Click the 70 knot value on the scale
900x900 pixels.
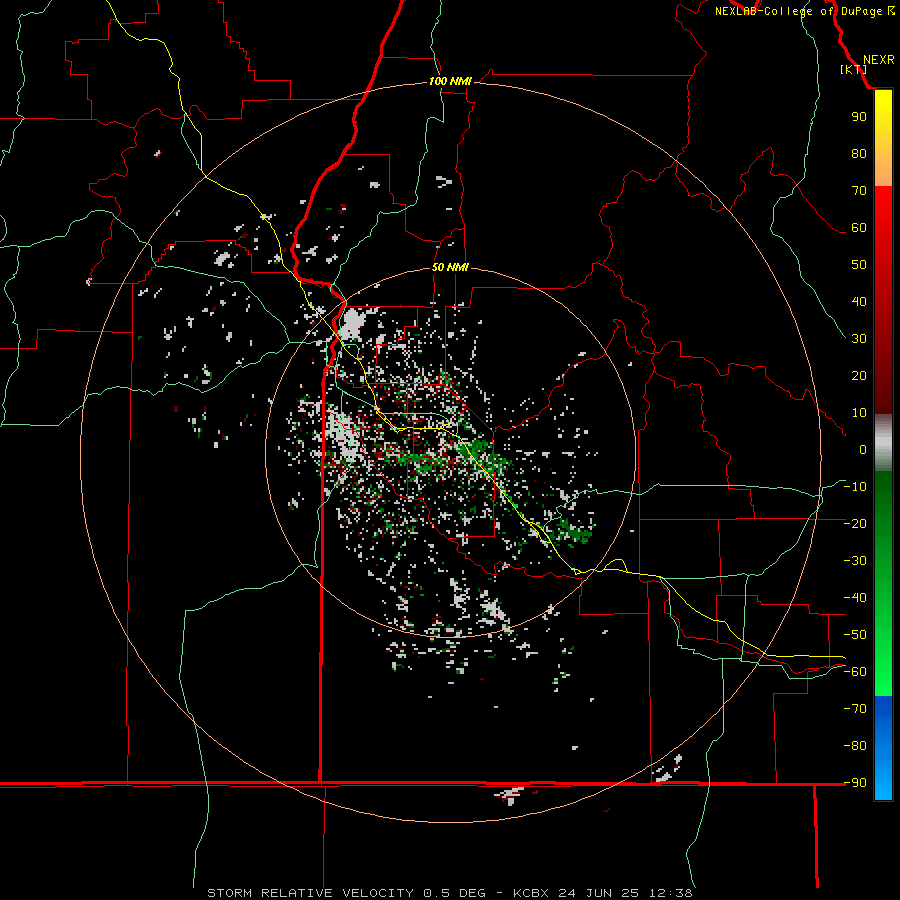click(859, 191)
